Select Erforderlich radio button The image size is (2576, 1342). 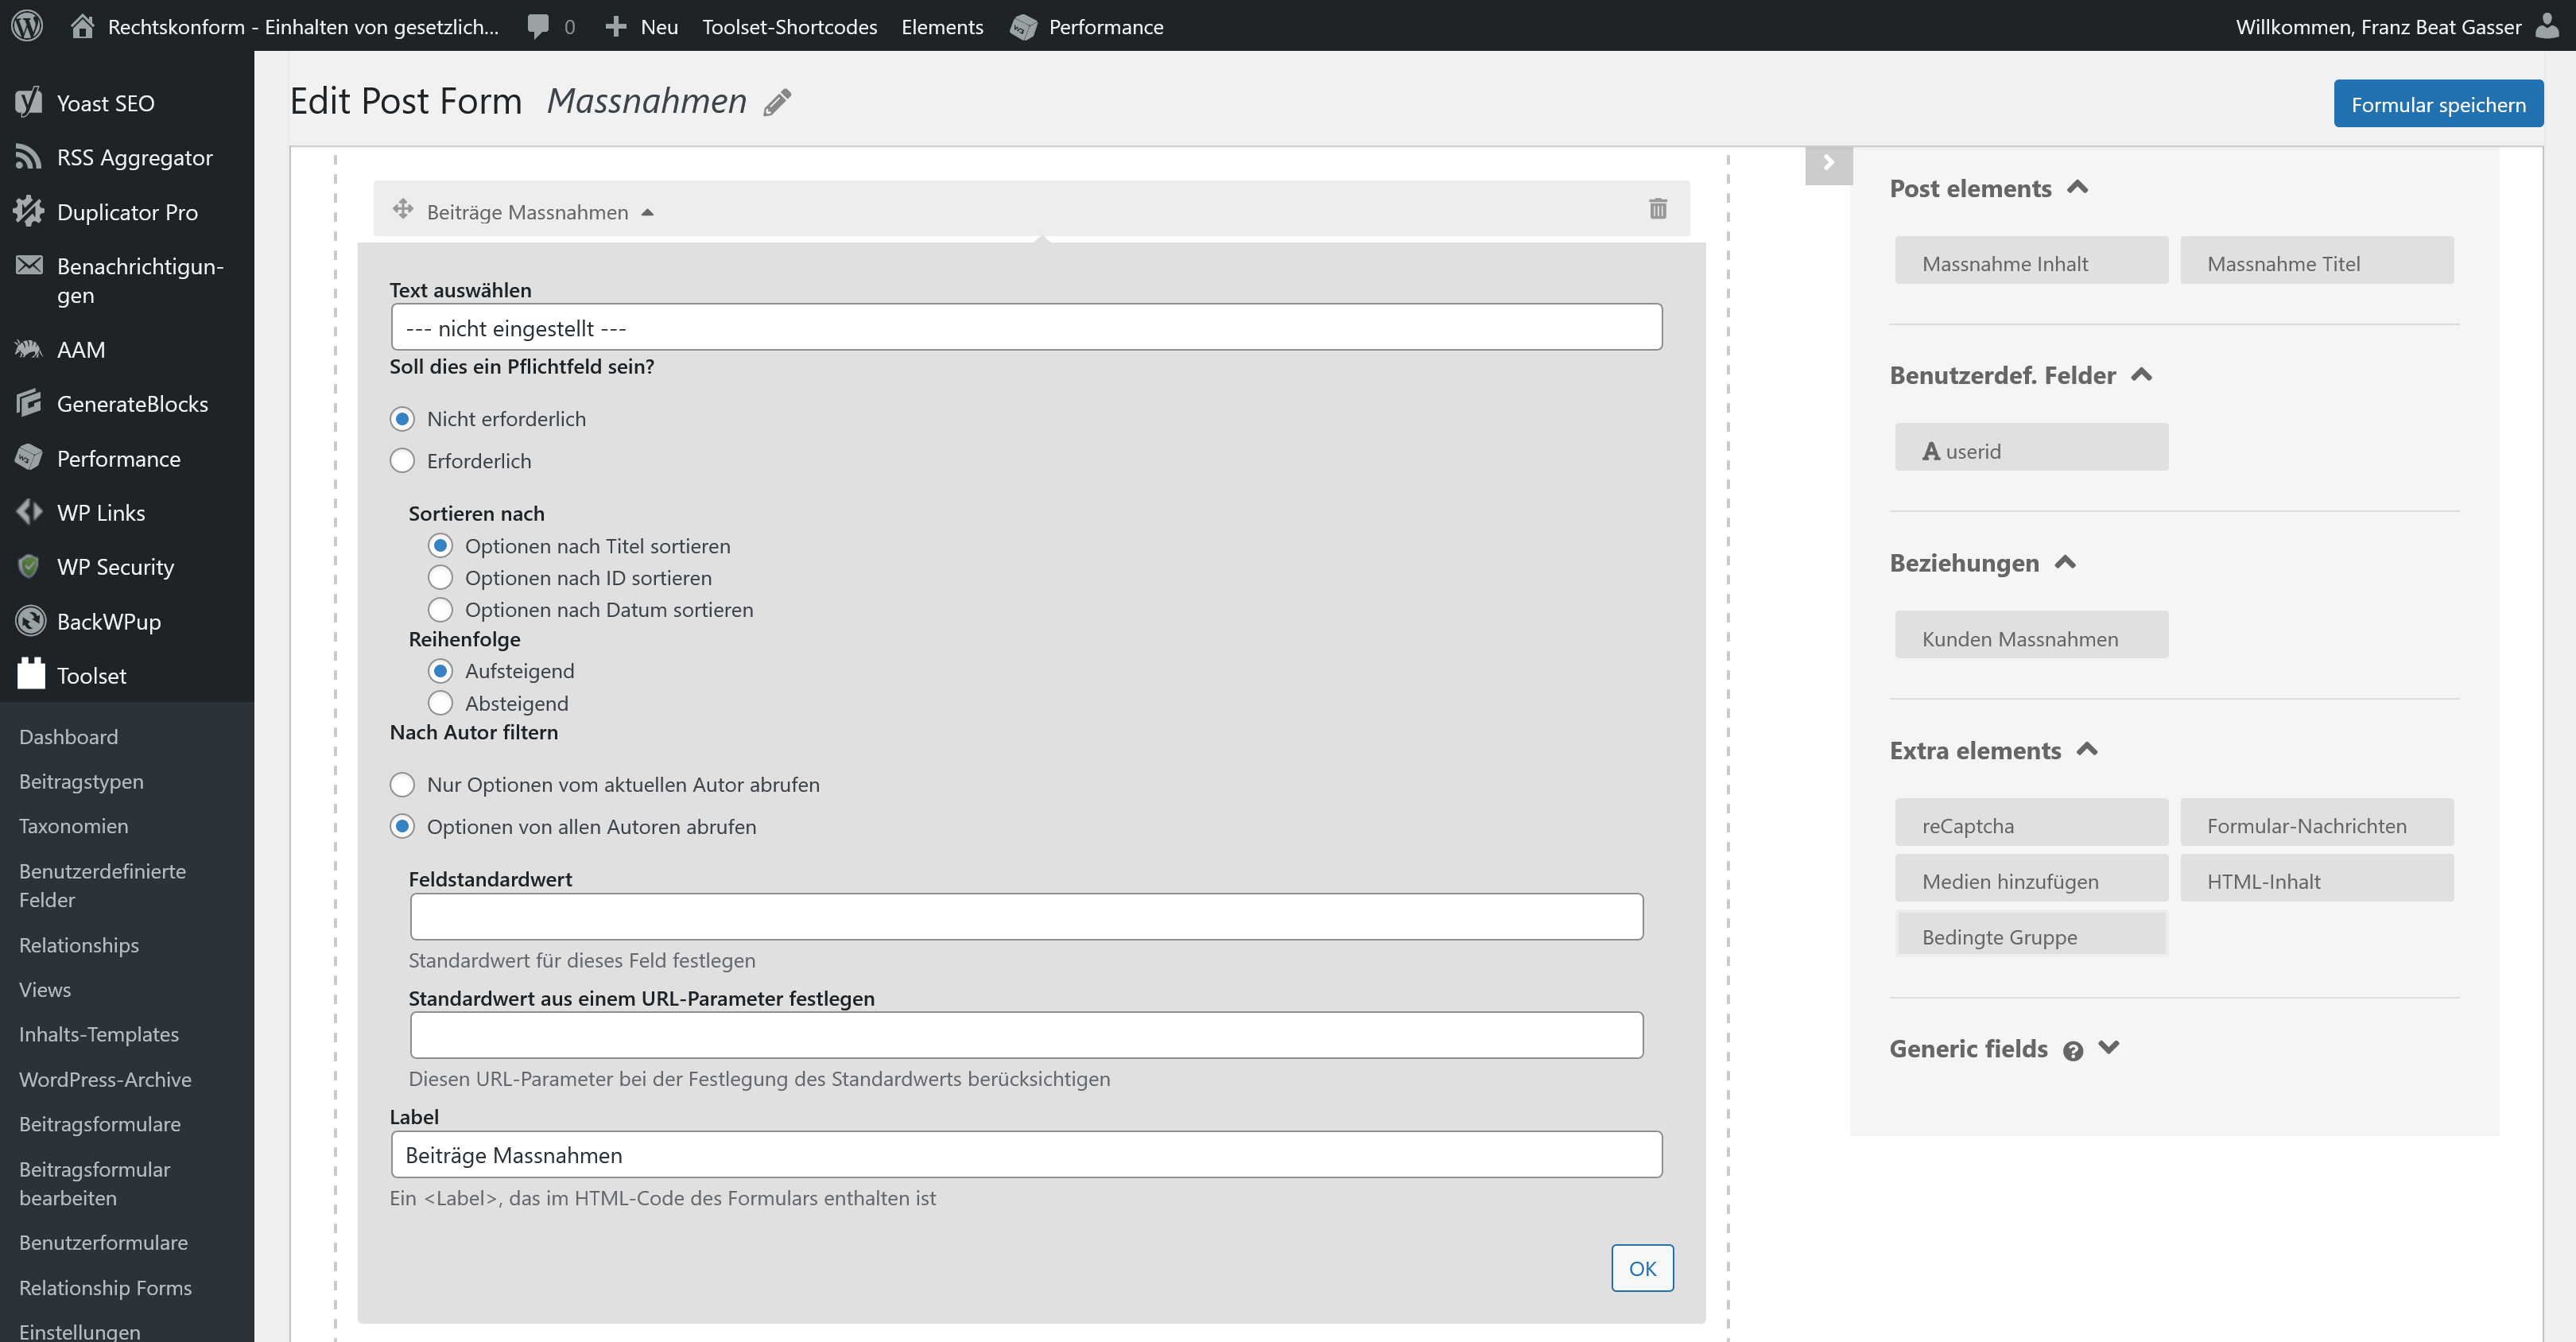(x=402, y=460)
